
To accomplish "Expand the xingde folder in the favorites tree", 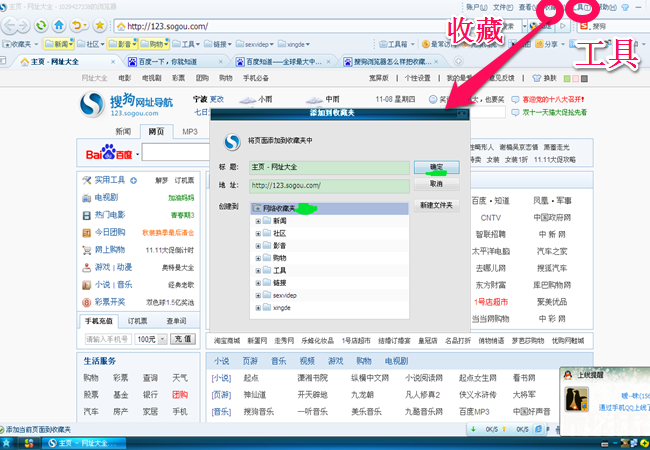I will coord(258,308).
